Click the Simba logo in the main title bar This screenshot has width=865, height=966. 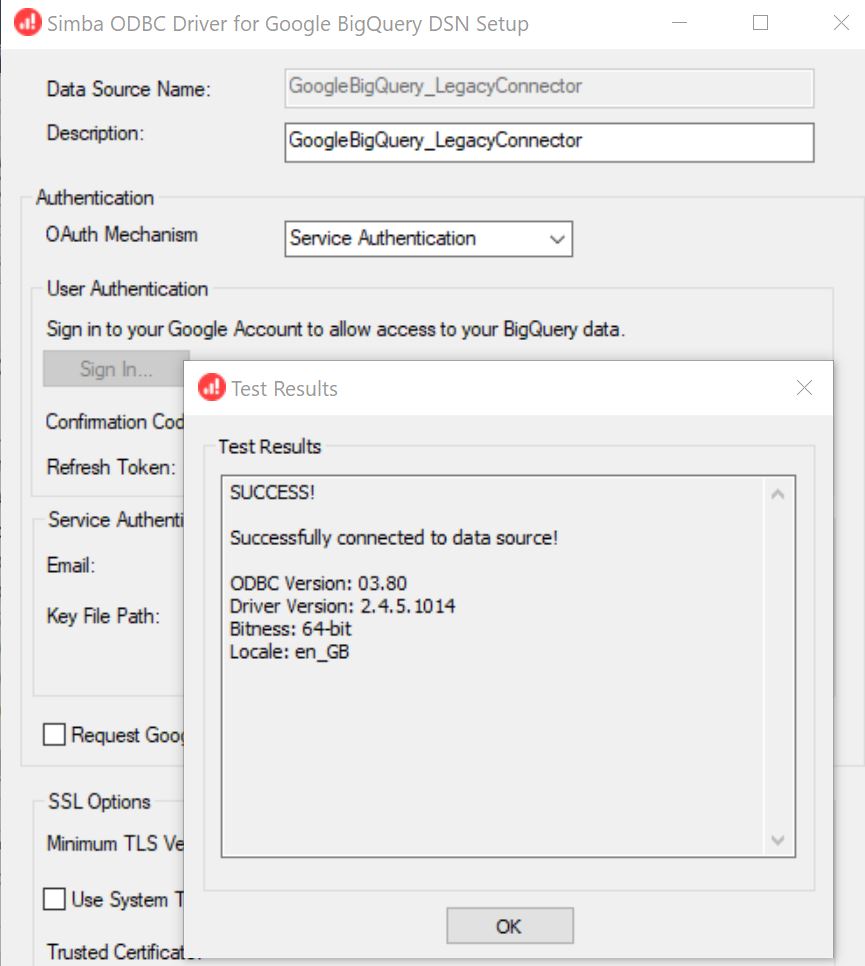click(x=27, y=21)
